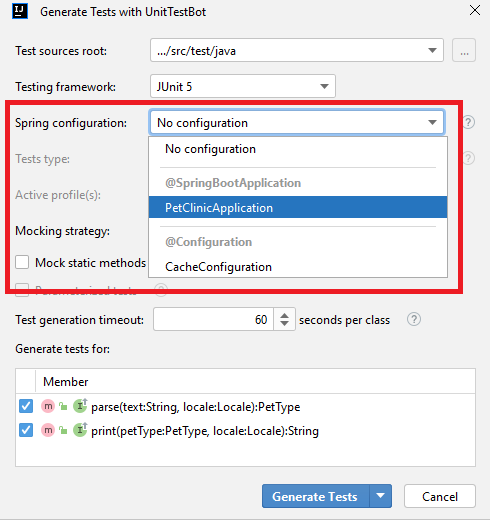490x520 pixels.
Task: Uncheck the print method checkbox
Action: tap(26, 430)
